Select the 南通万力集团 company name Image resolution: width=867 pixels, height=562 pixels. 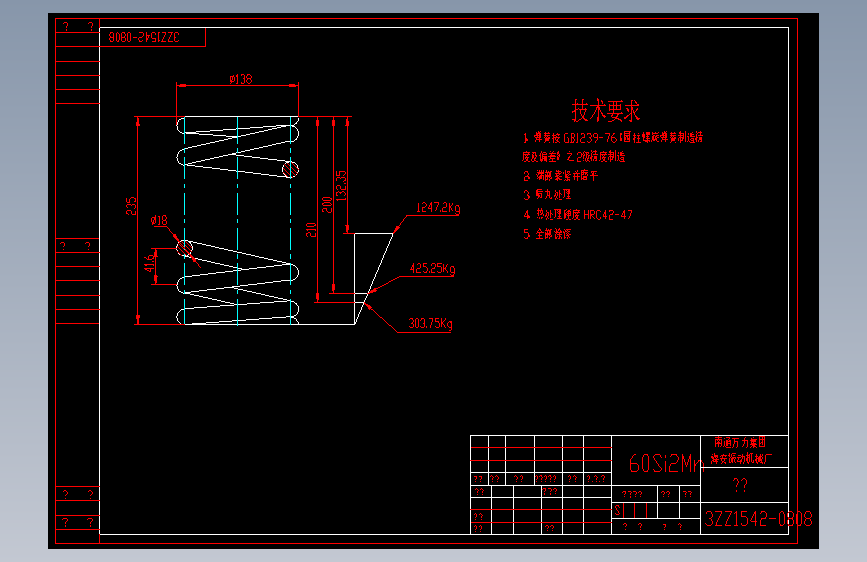(x=740, y=442)
